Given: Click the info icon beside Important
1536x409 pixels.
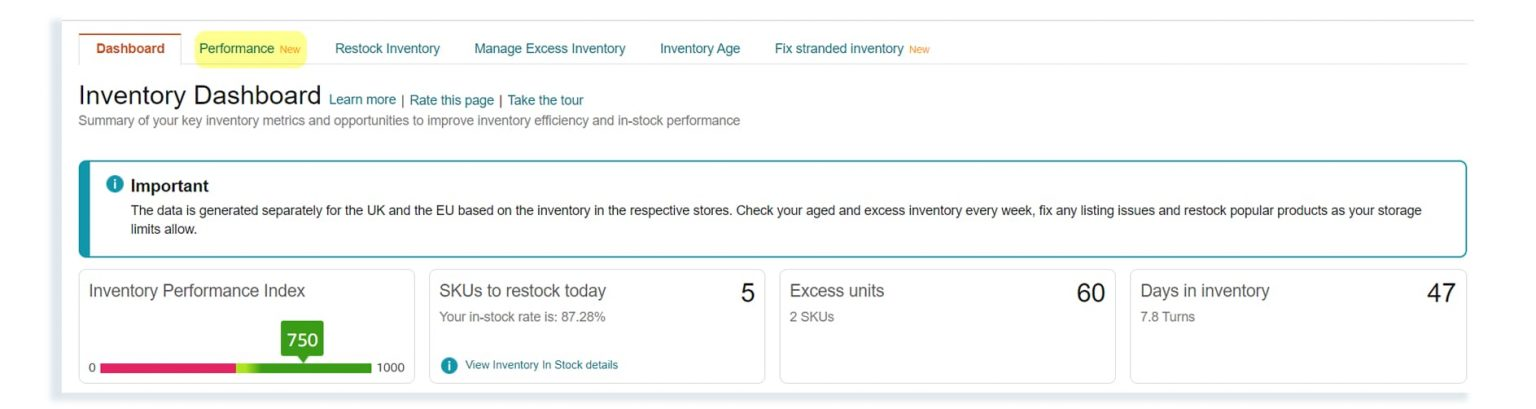Looking at the screenshot, I should pyautogui.click(x=115, y=185).
